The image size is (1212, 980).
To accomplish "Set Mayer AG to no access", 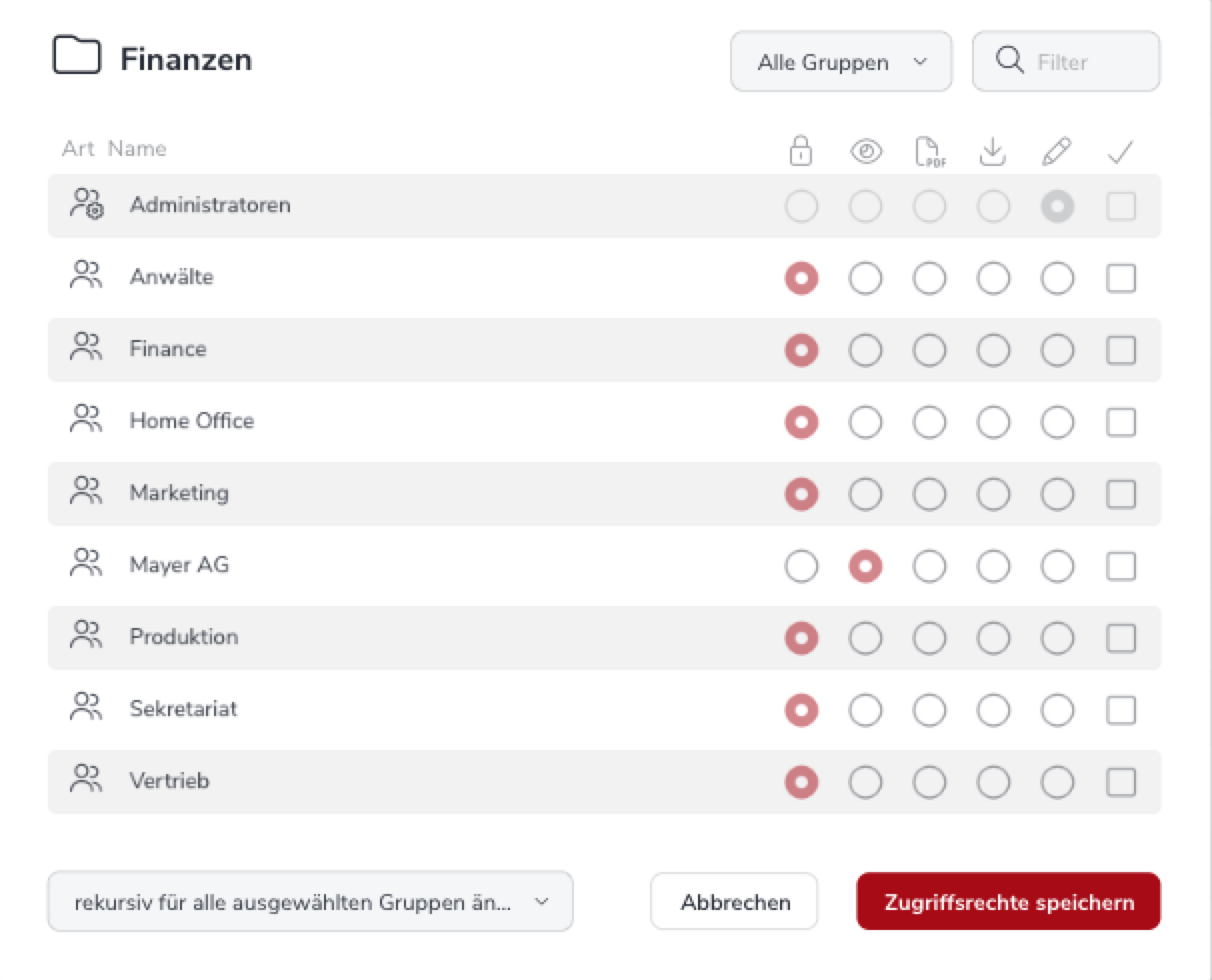I will point(801,566).
